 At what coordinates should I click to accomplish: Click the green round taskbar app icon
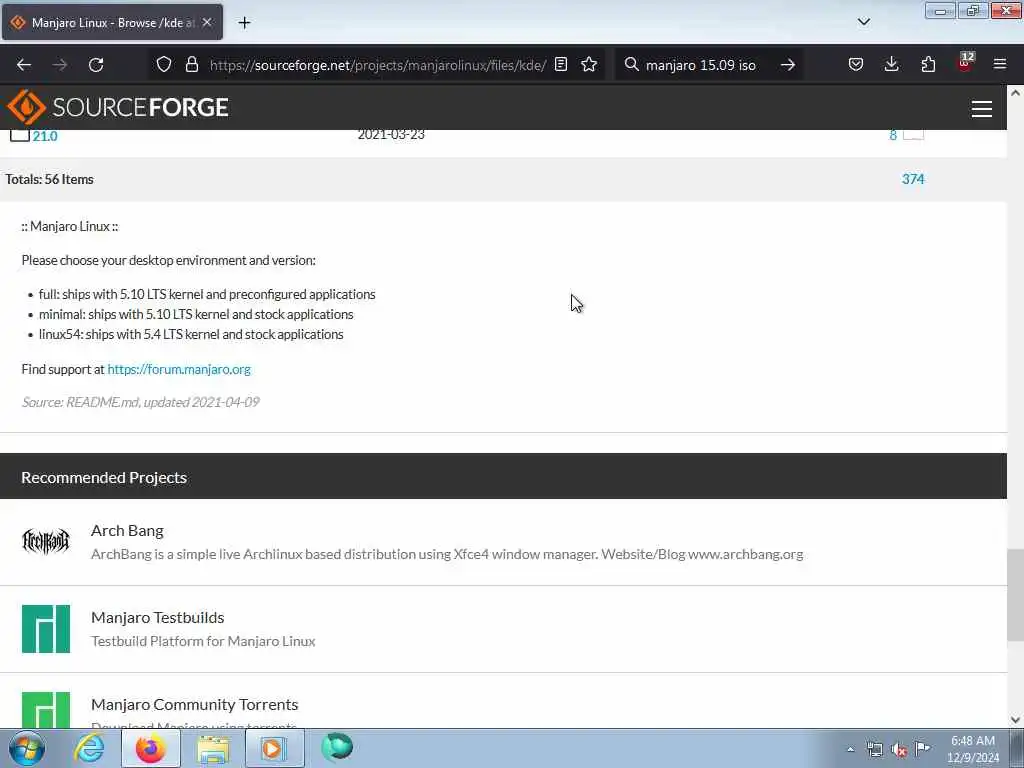pos(337,747)
